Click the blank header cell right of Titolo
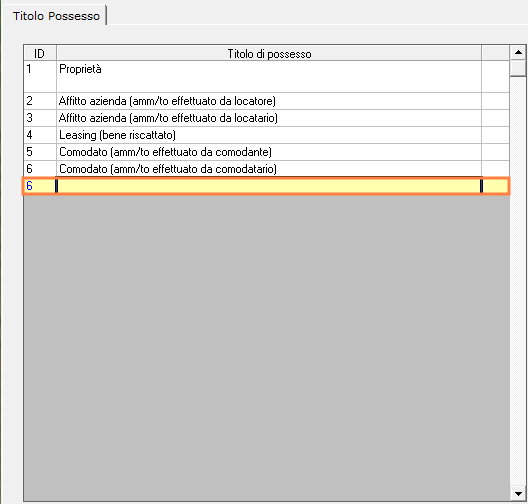528x504 pixels. coord(495,54)
